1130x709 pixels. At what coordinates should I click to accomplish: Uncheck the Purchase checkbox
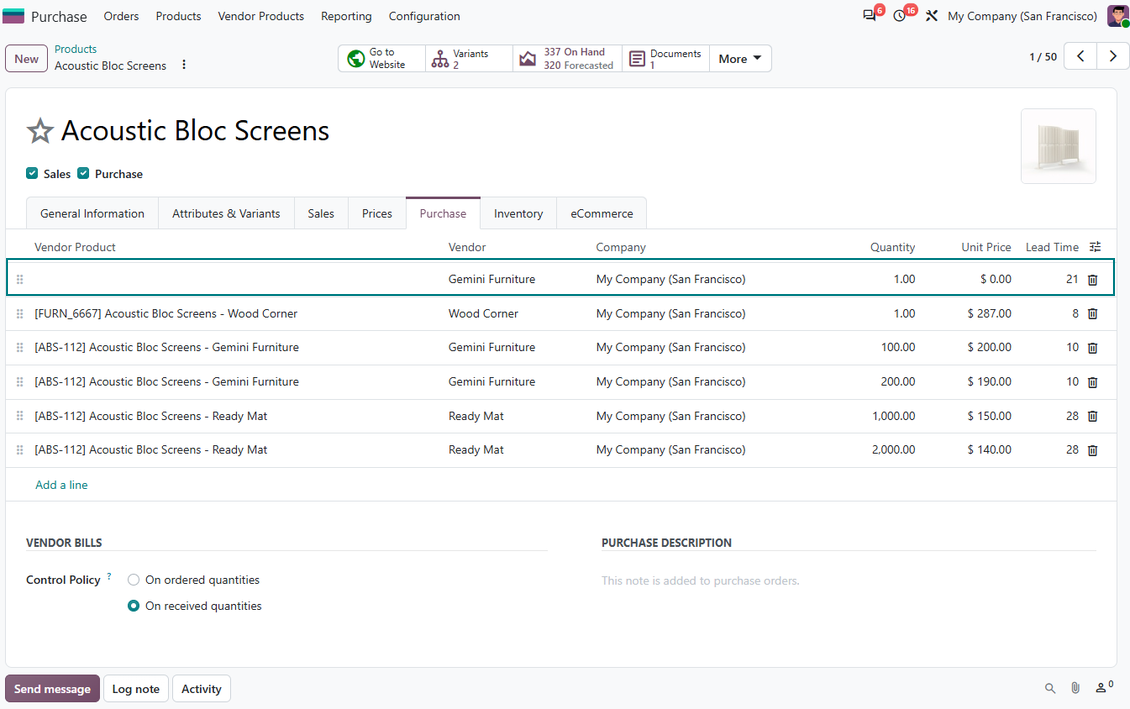point(83,173)
